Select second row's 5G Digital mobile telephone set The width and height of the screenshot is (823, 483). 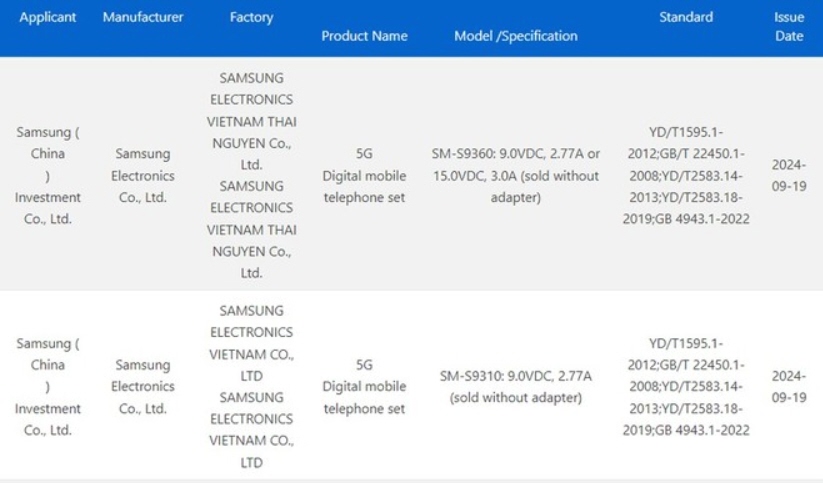(x=364, y=386)
